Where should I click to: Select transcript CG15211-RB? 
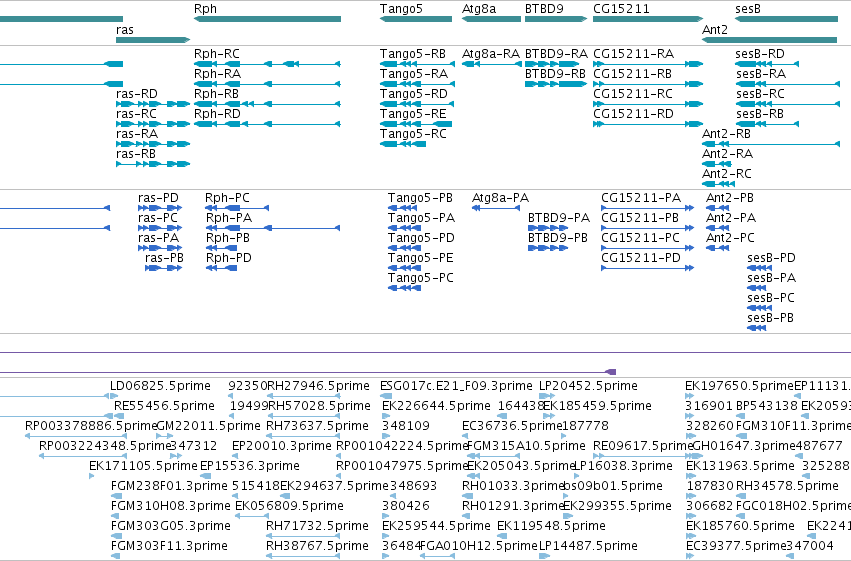click(632, 74)
